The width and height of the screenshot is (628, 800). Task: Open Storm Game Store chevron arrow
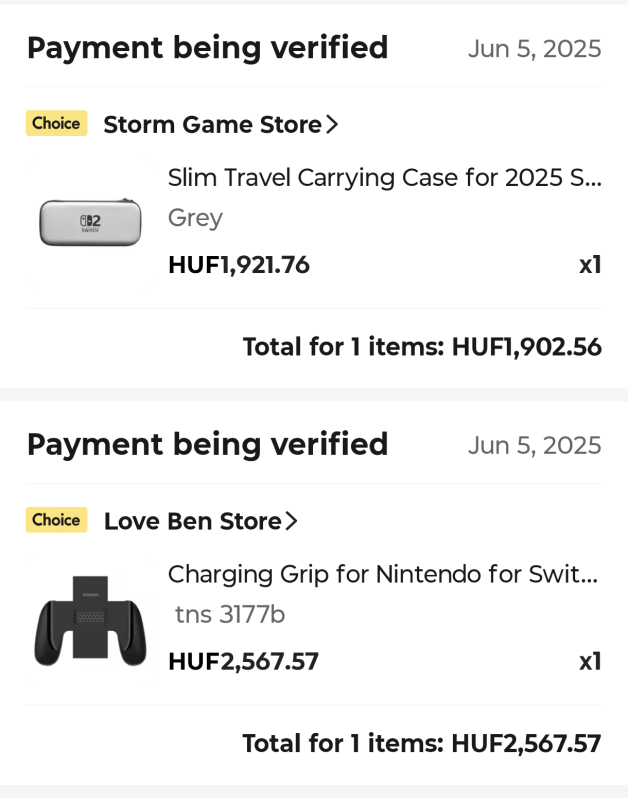332,124
